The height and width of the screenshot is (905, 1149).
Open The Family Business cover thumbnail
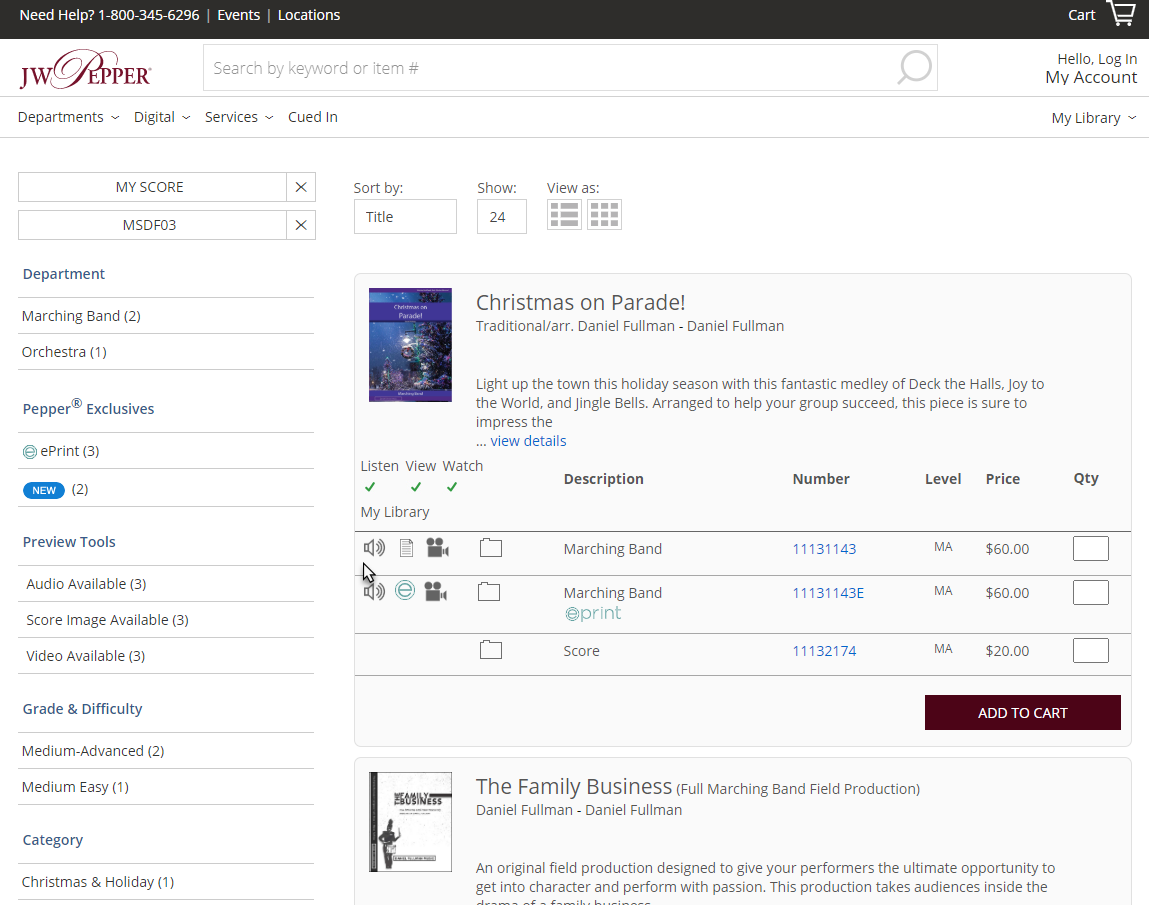pyautogui.click(x=410, y=821)
